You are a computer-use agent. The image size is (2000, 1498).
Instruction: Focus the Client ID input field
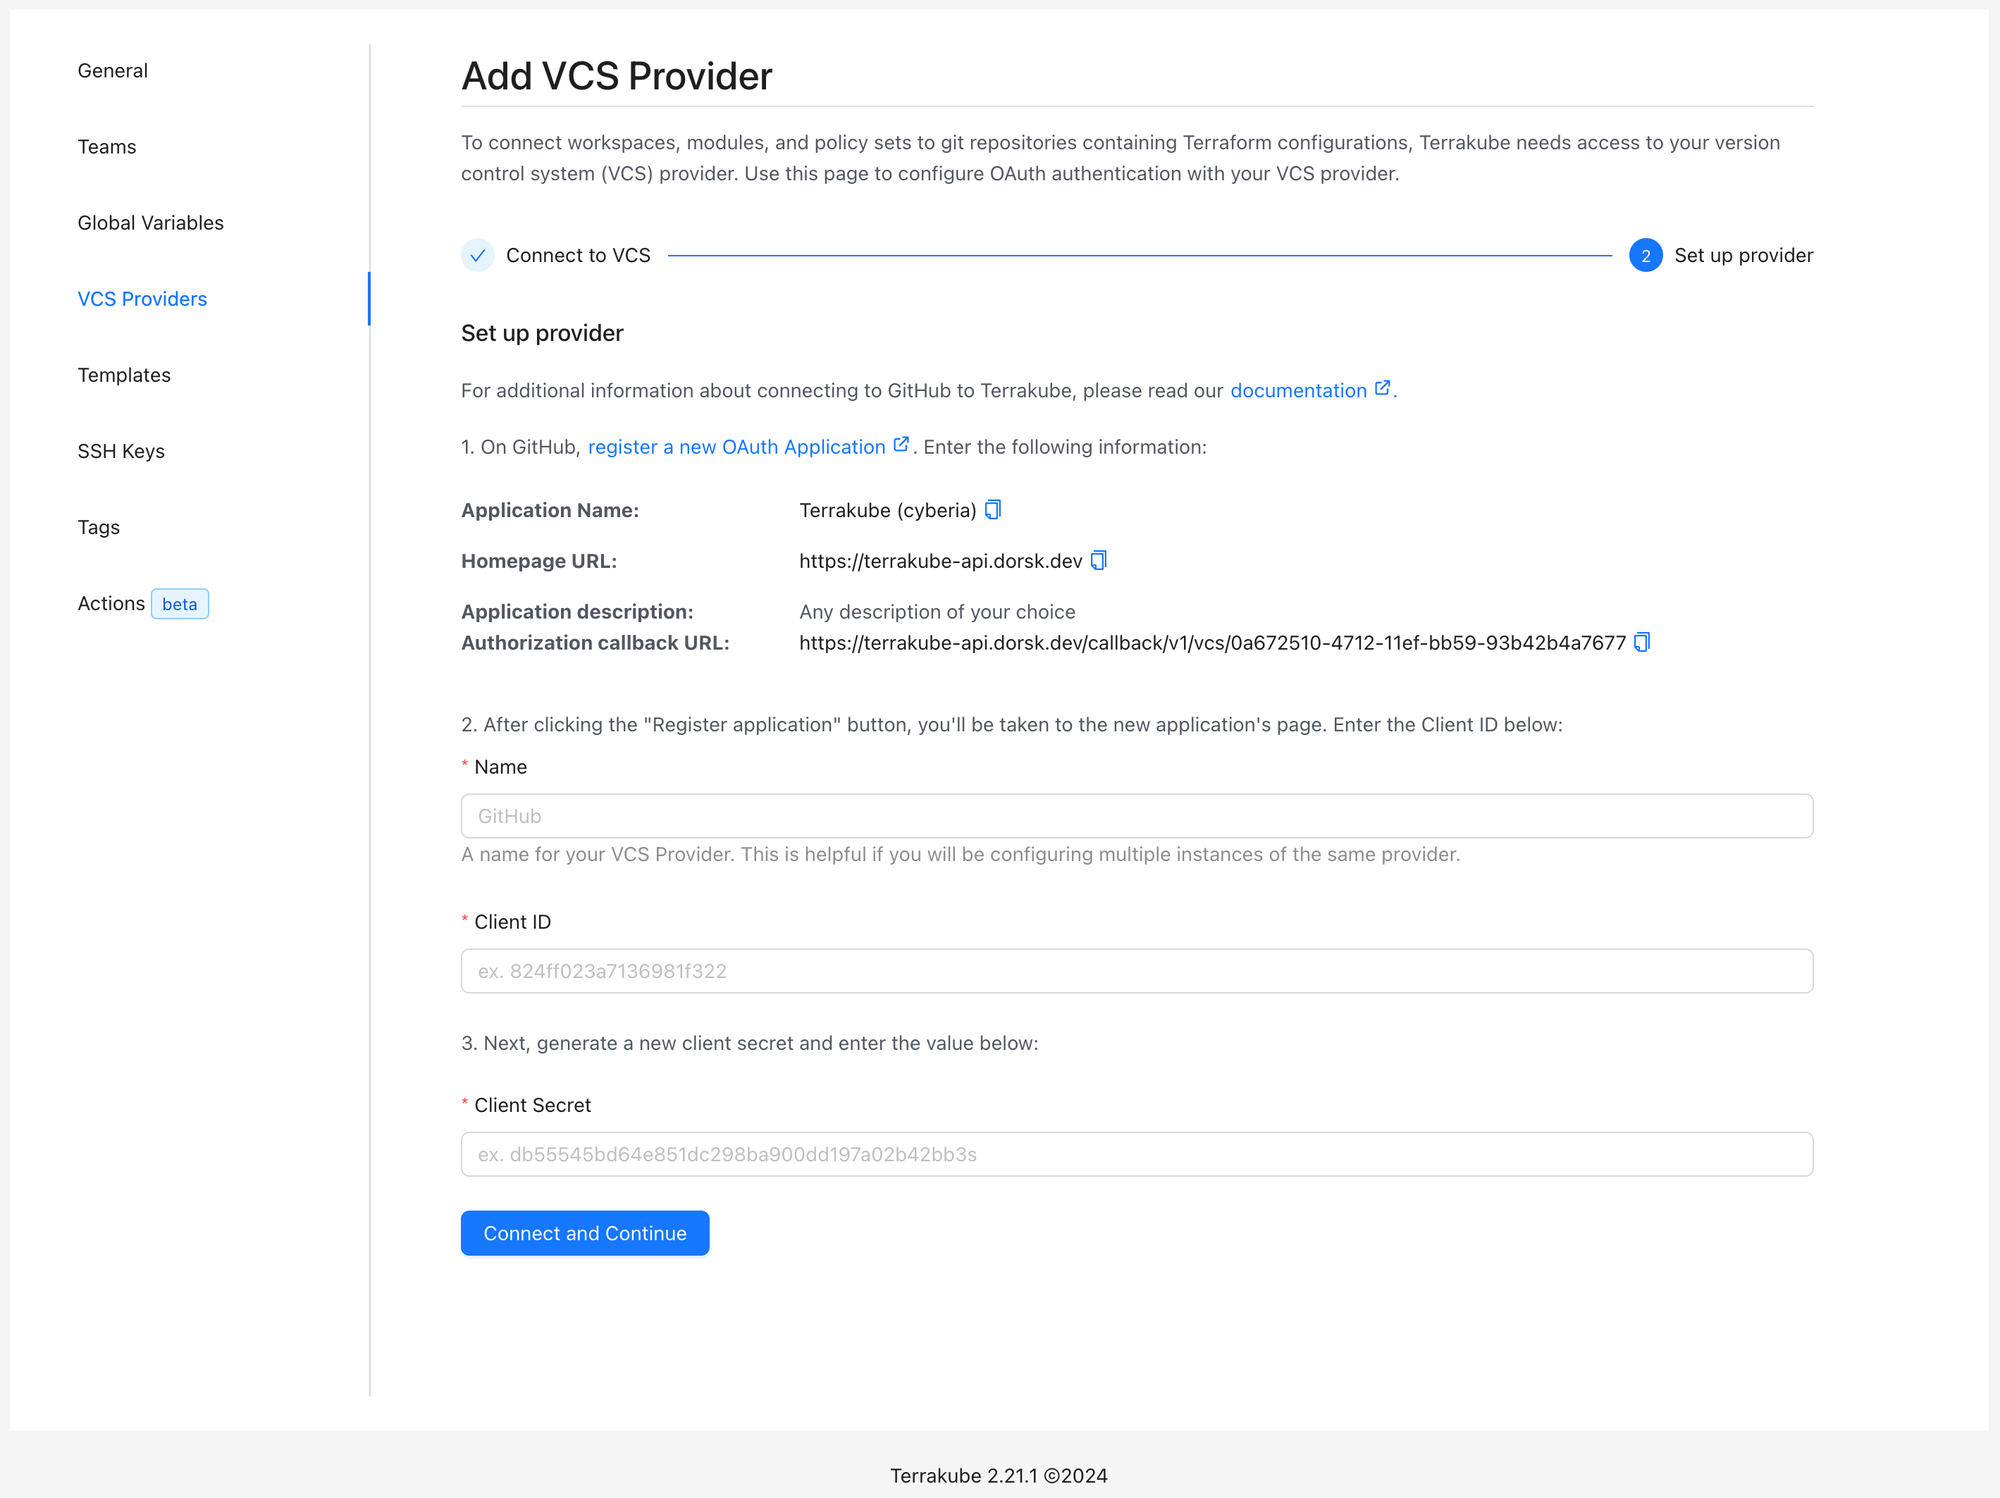click(1136, 971)
